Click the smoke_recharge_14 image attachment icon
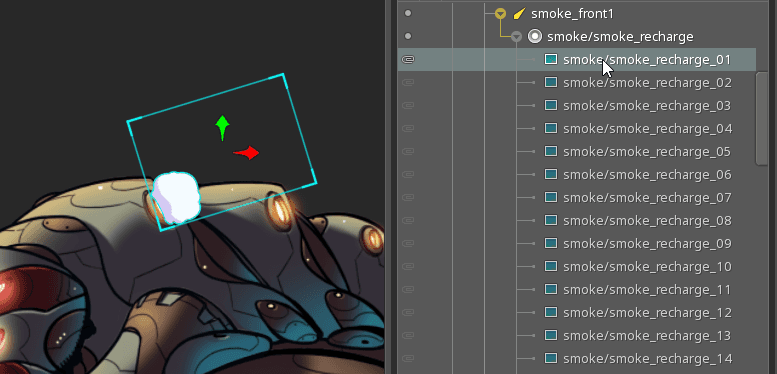 (551, 358)
